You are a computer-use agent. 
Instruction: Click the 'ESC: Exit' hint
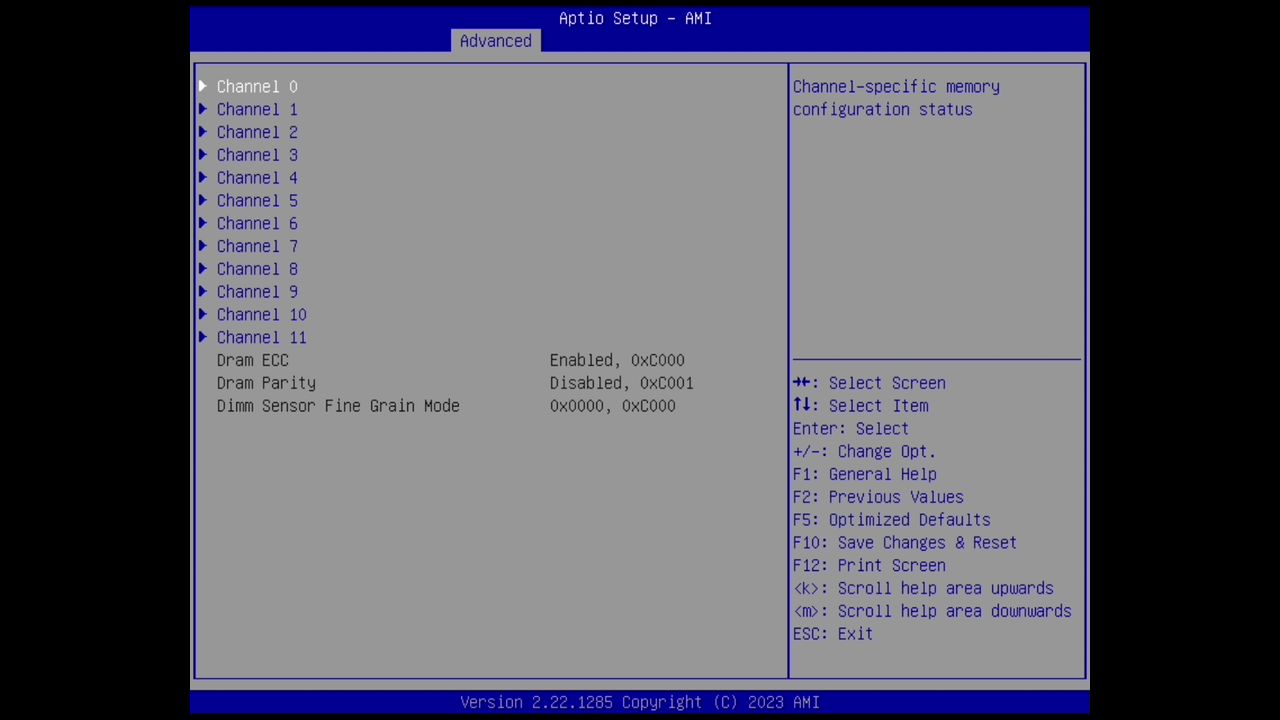(833, 634)
